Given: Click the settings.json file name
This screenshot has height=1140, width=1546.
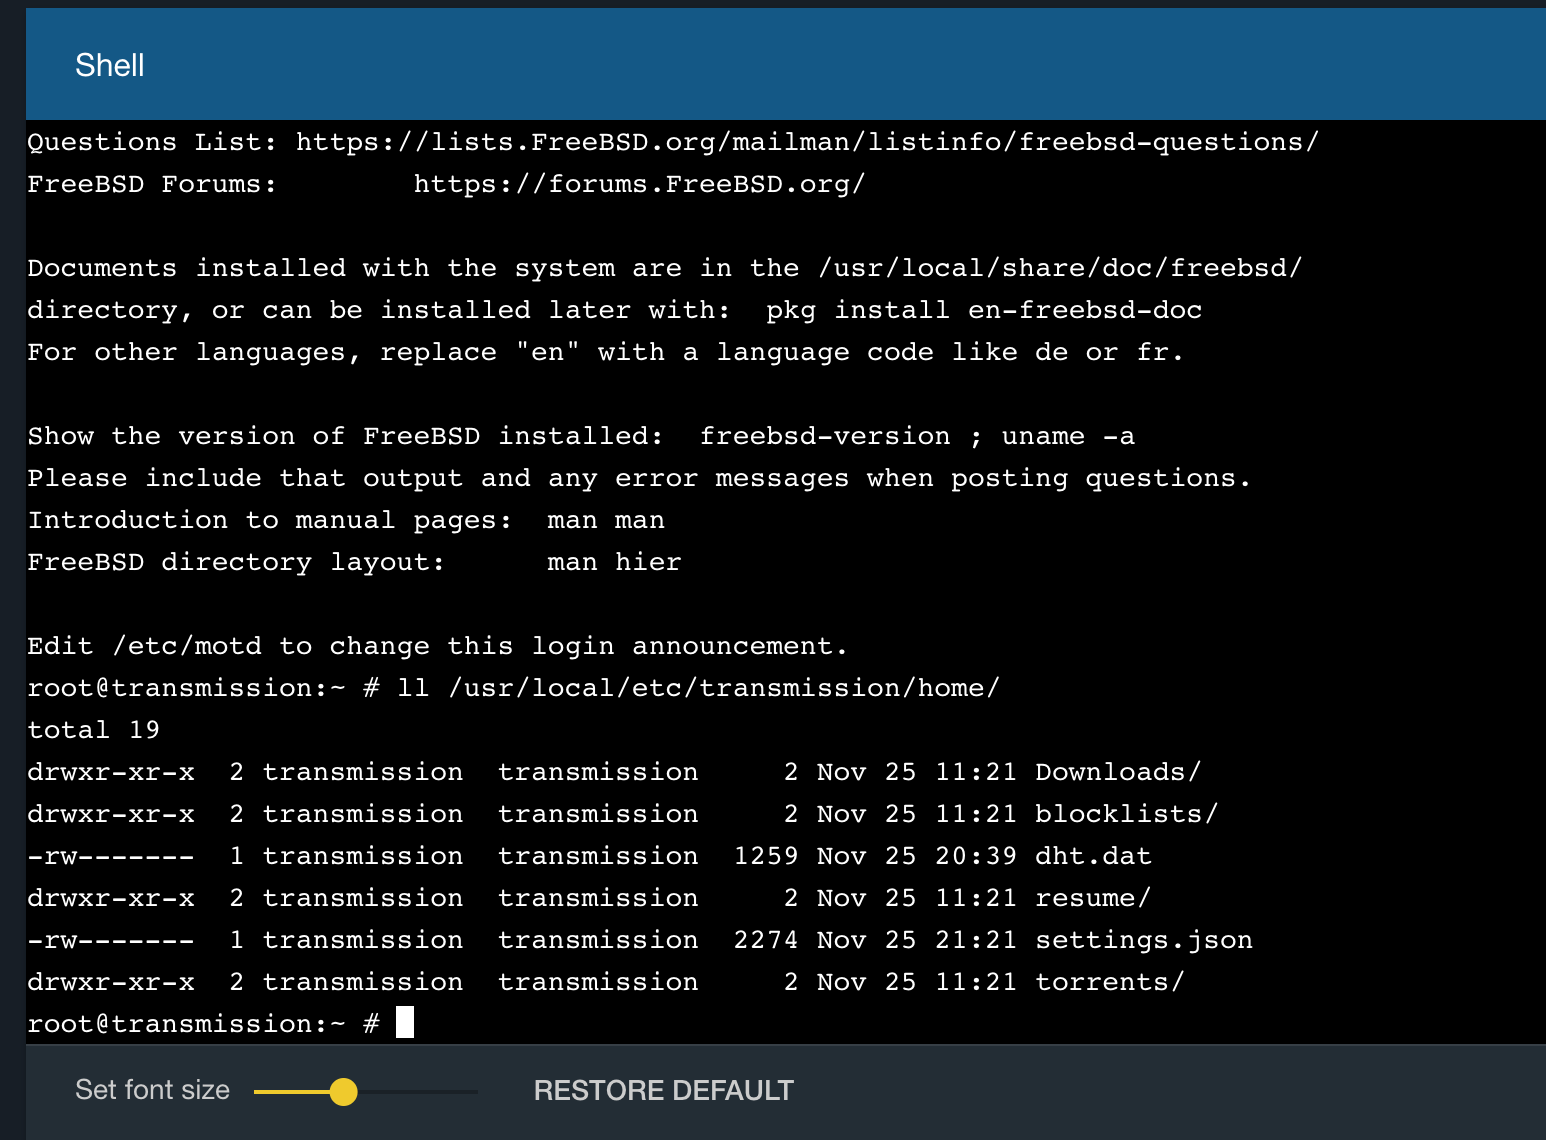Looking at the screenshot, I should [1144, 940].
